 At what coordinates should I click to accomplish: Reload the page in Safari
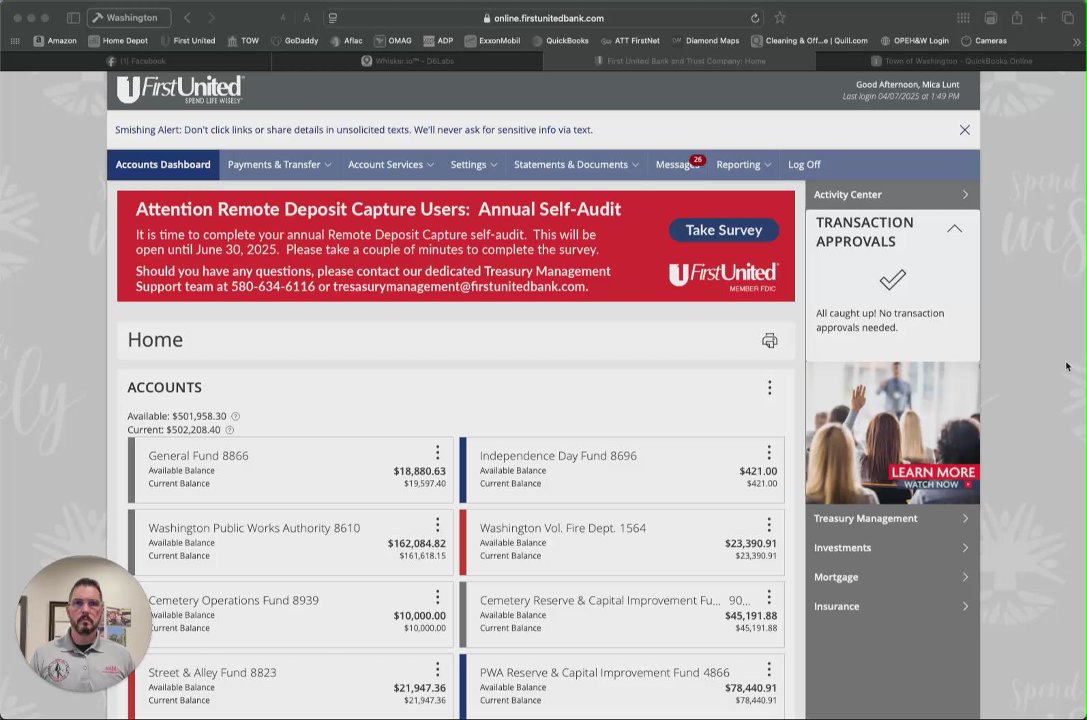[755, 18]
